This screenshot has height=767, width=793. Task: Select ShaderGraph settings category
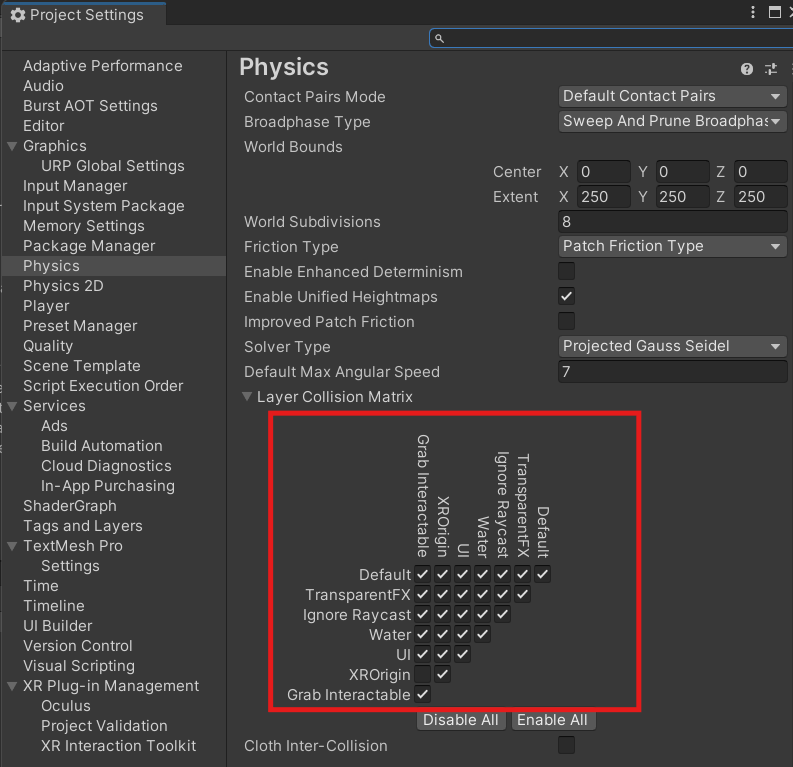[70, 506]
